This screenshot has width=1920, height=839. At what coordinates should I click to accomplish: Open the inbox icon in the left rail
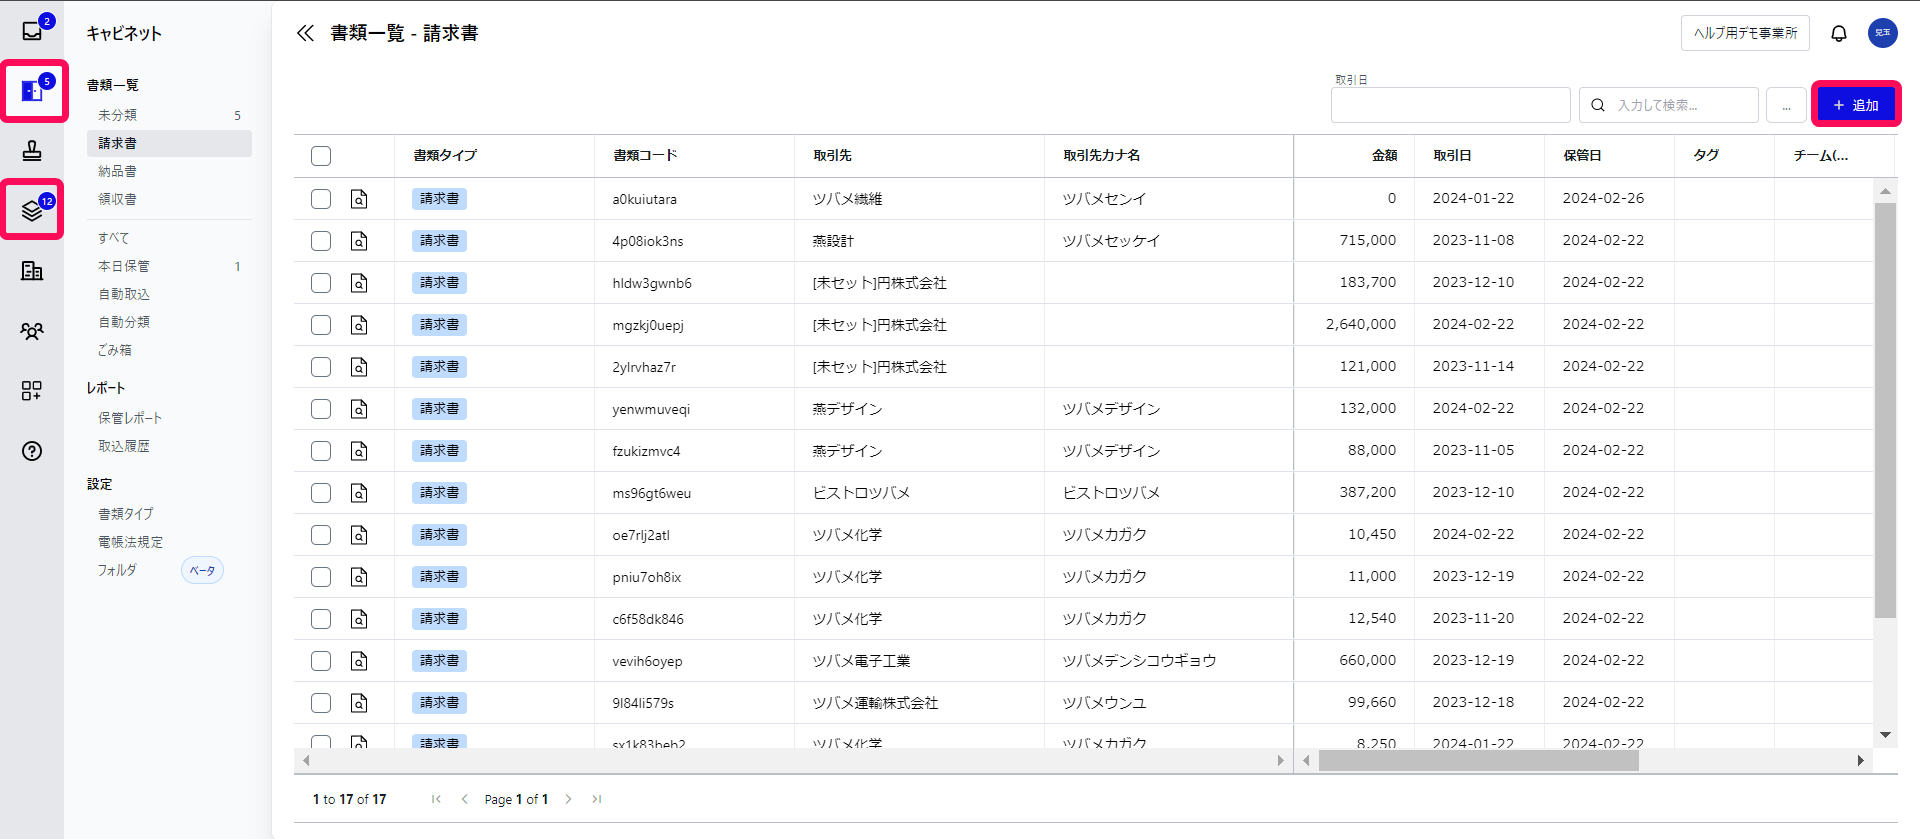pyautogui.click(x=32, y=30)
